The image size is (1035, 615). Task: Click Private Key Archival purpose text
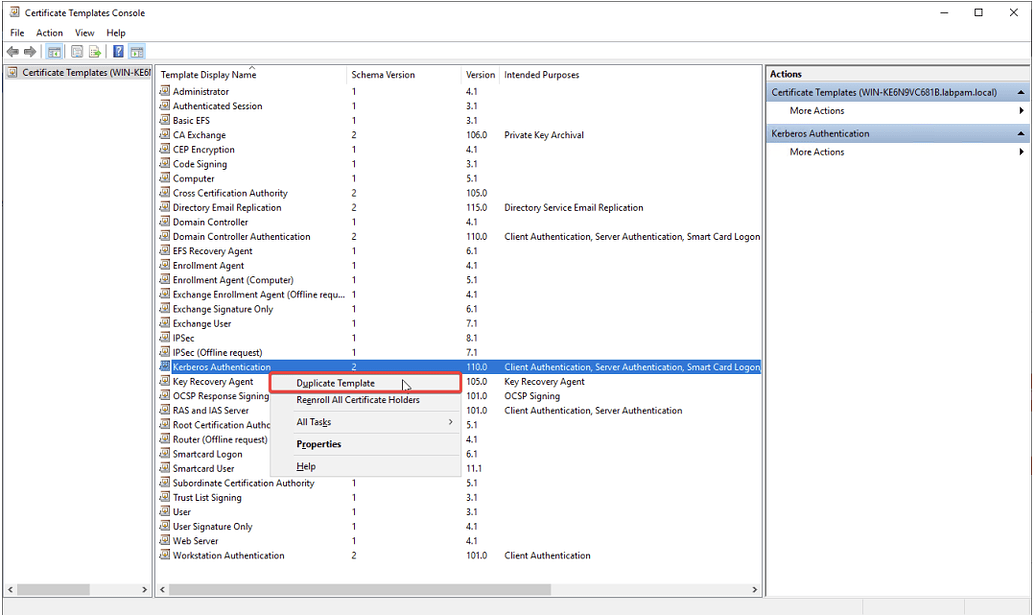544,135
